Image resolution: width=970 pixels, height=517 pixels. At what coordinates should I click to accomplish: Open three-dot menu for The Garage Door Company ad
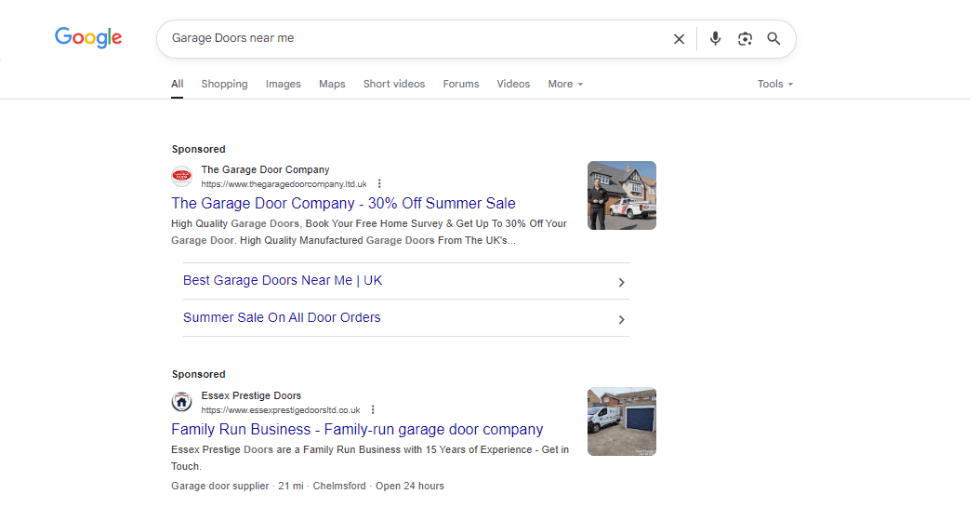click(x=379, y=184)
